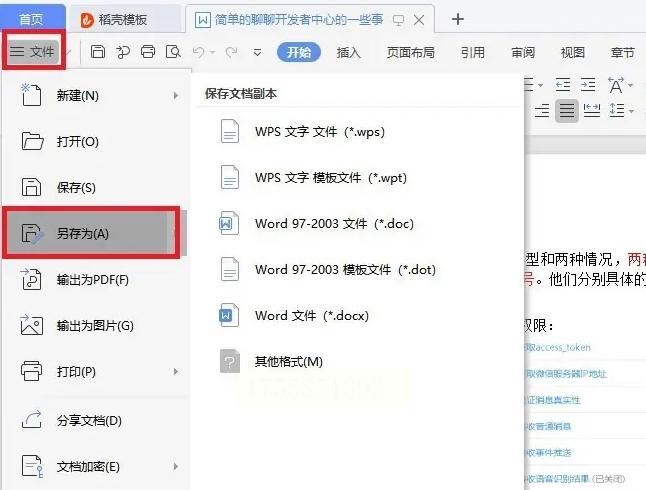Select 输出为图片(G) menu entry
The width and height of the screenshot is (646, 490).
95,325
